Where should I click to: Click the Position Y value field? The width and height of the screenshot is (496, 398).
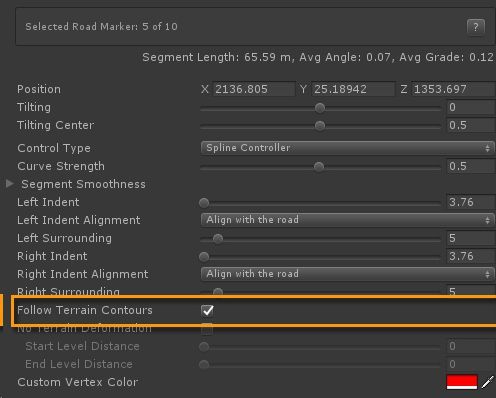coord(353,89)
